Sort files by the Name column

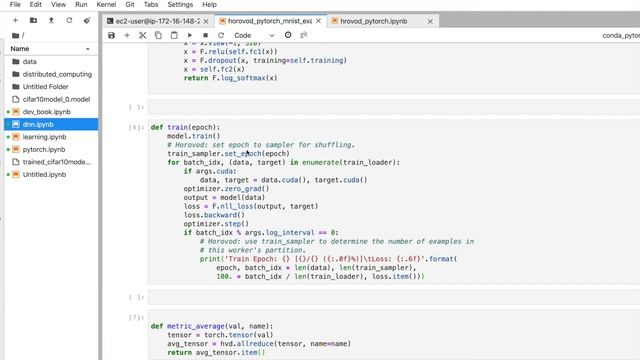click(51, 49)
